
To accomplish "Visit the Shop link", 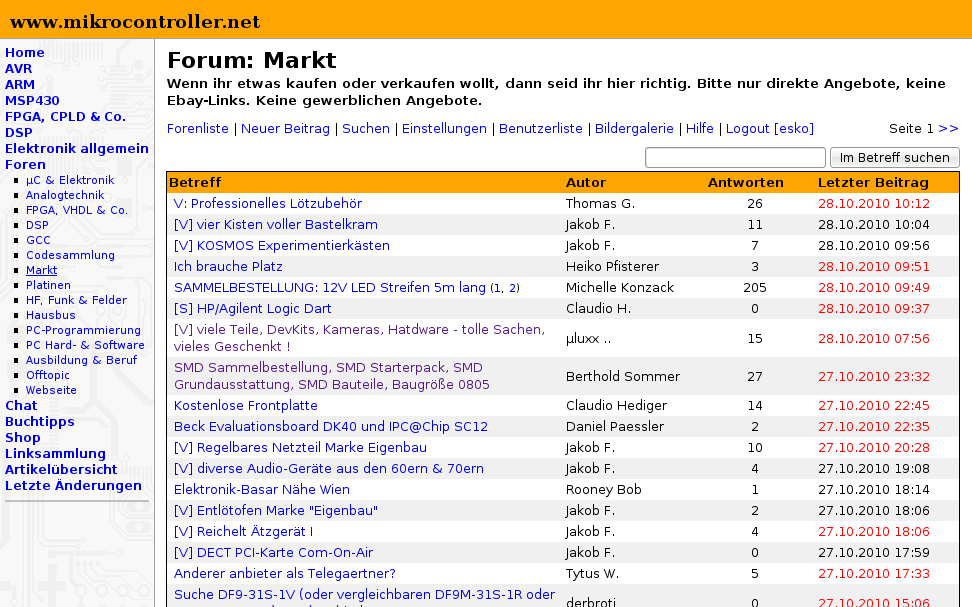I will [x=22, y=438].
